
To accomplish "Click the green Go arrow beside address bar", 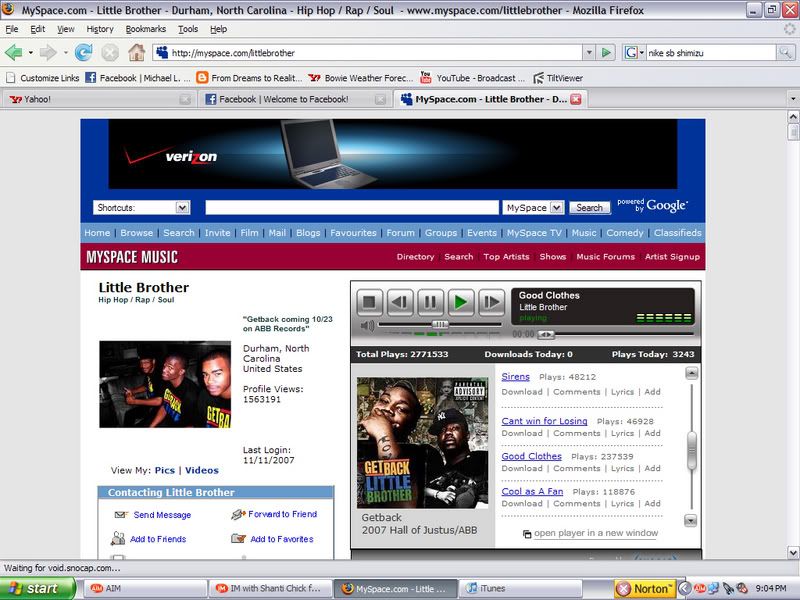I will tap(606, 52).
